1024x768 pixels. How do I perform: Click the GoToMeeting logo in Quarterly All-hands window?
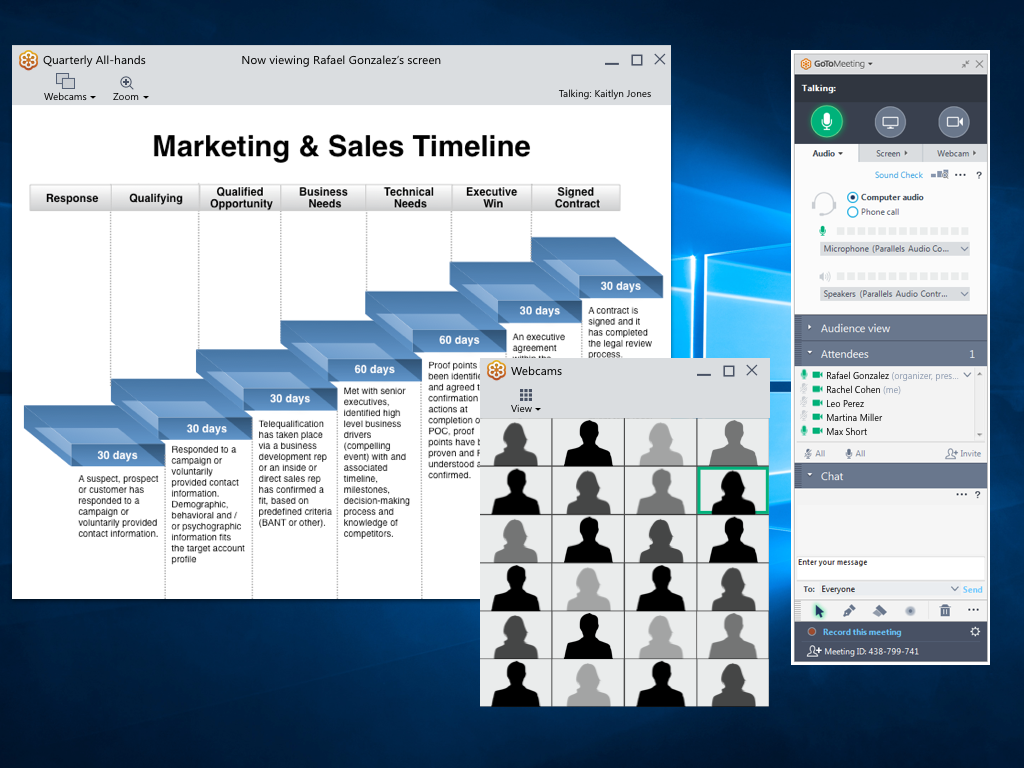pos(28,60)
